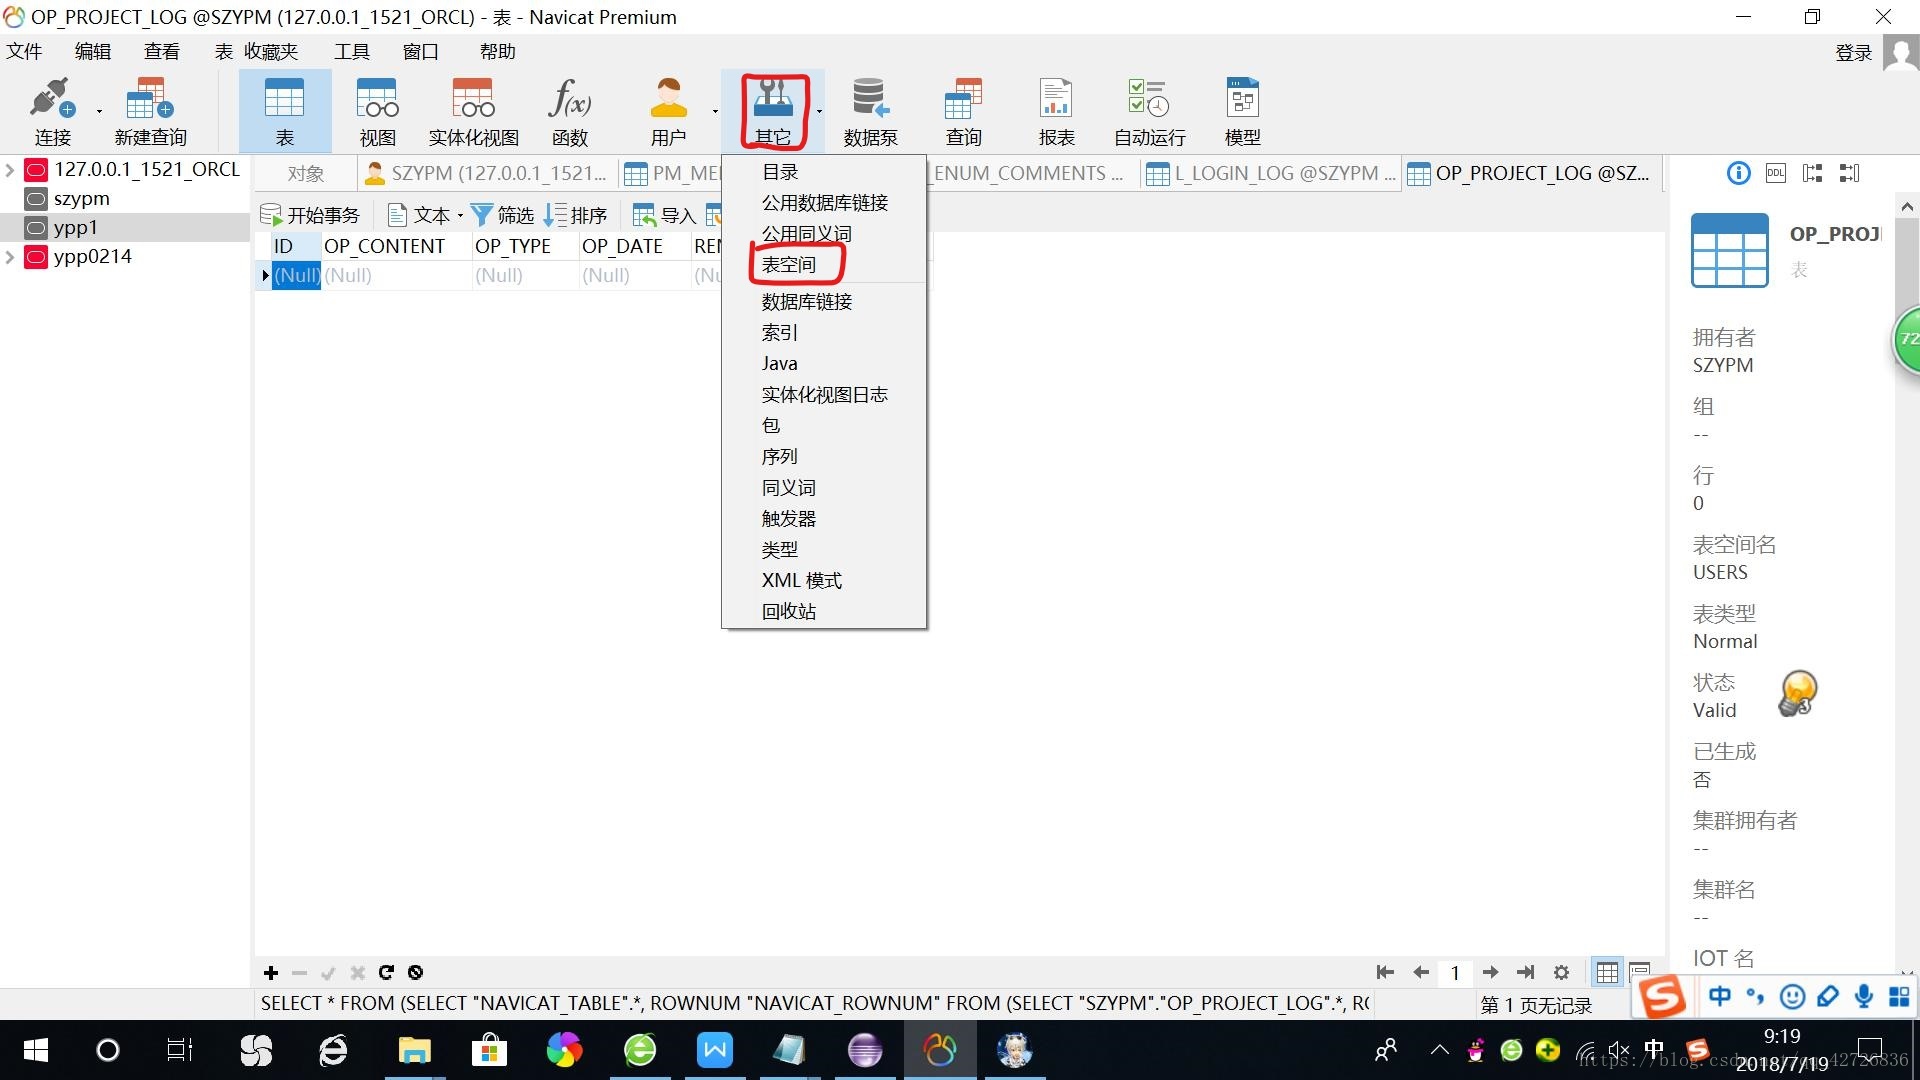
Task: Expand the 127.0.0.1_1521_ORCL connection tree
Action: [x=10, y=170]
